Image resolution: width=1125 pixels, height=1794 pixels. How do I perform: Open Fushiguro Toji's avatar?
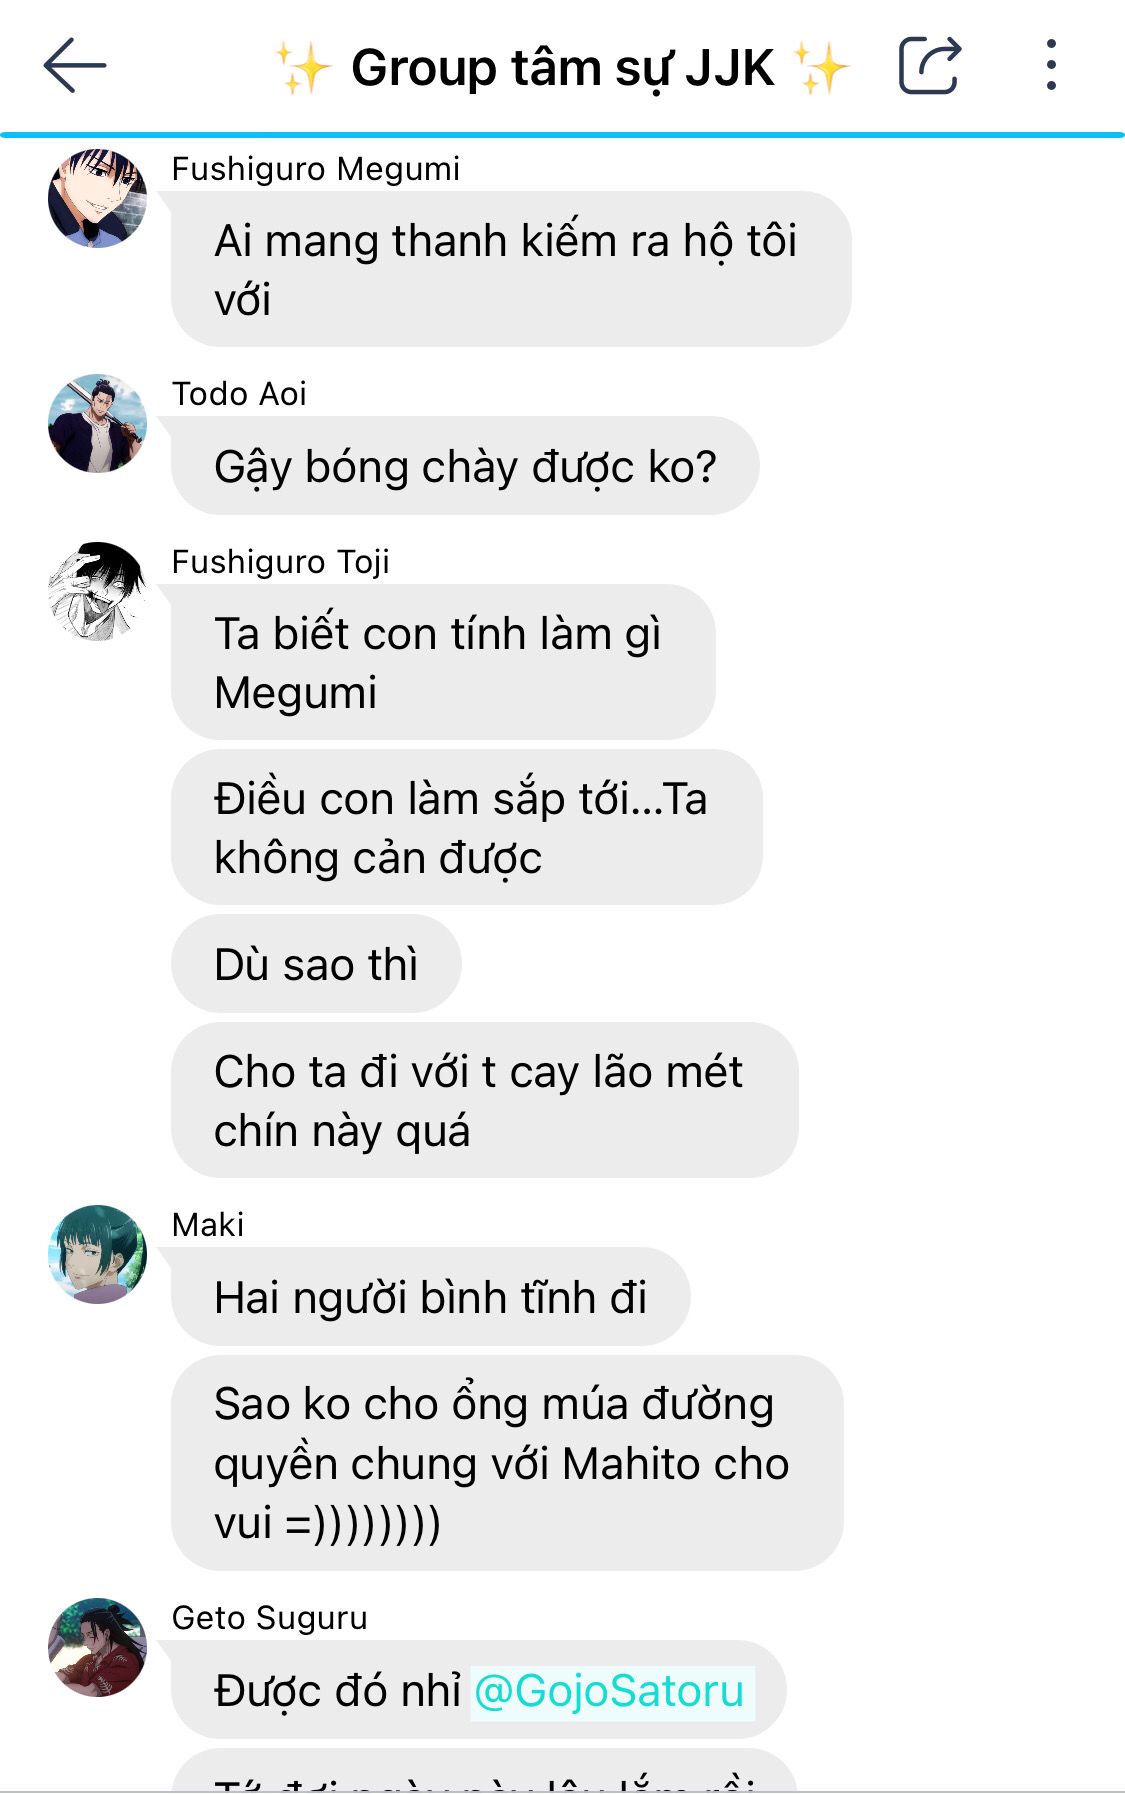(x=97, y=591)
